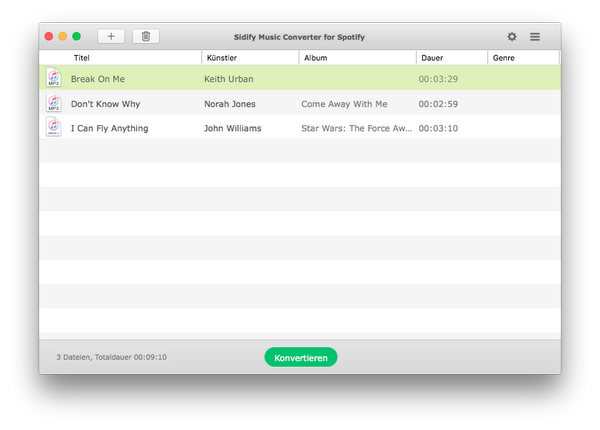The image size is (600, 430).
Task: Click album Come Away With Me
Action: pos(344,104)
